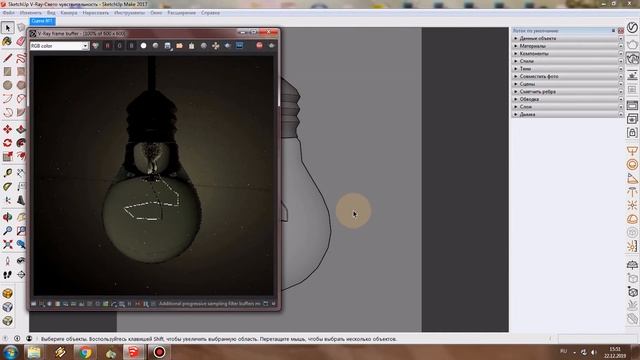Click the rendered bulb image in frame buffer
The width and height of the screenshot is (640, 360).
tap(153, 176)
